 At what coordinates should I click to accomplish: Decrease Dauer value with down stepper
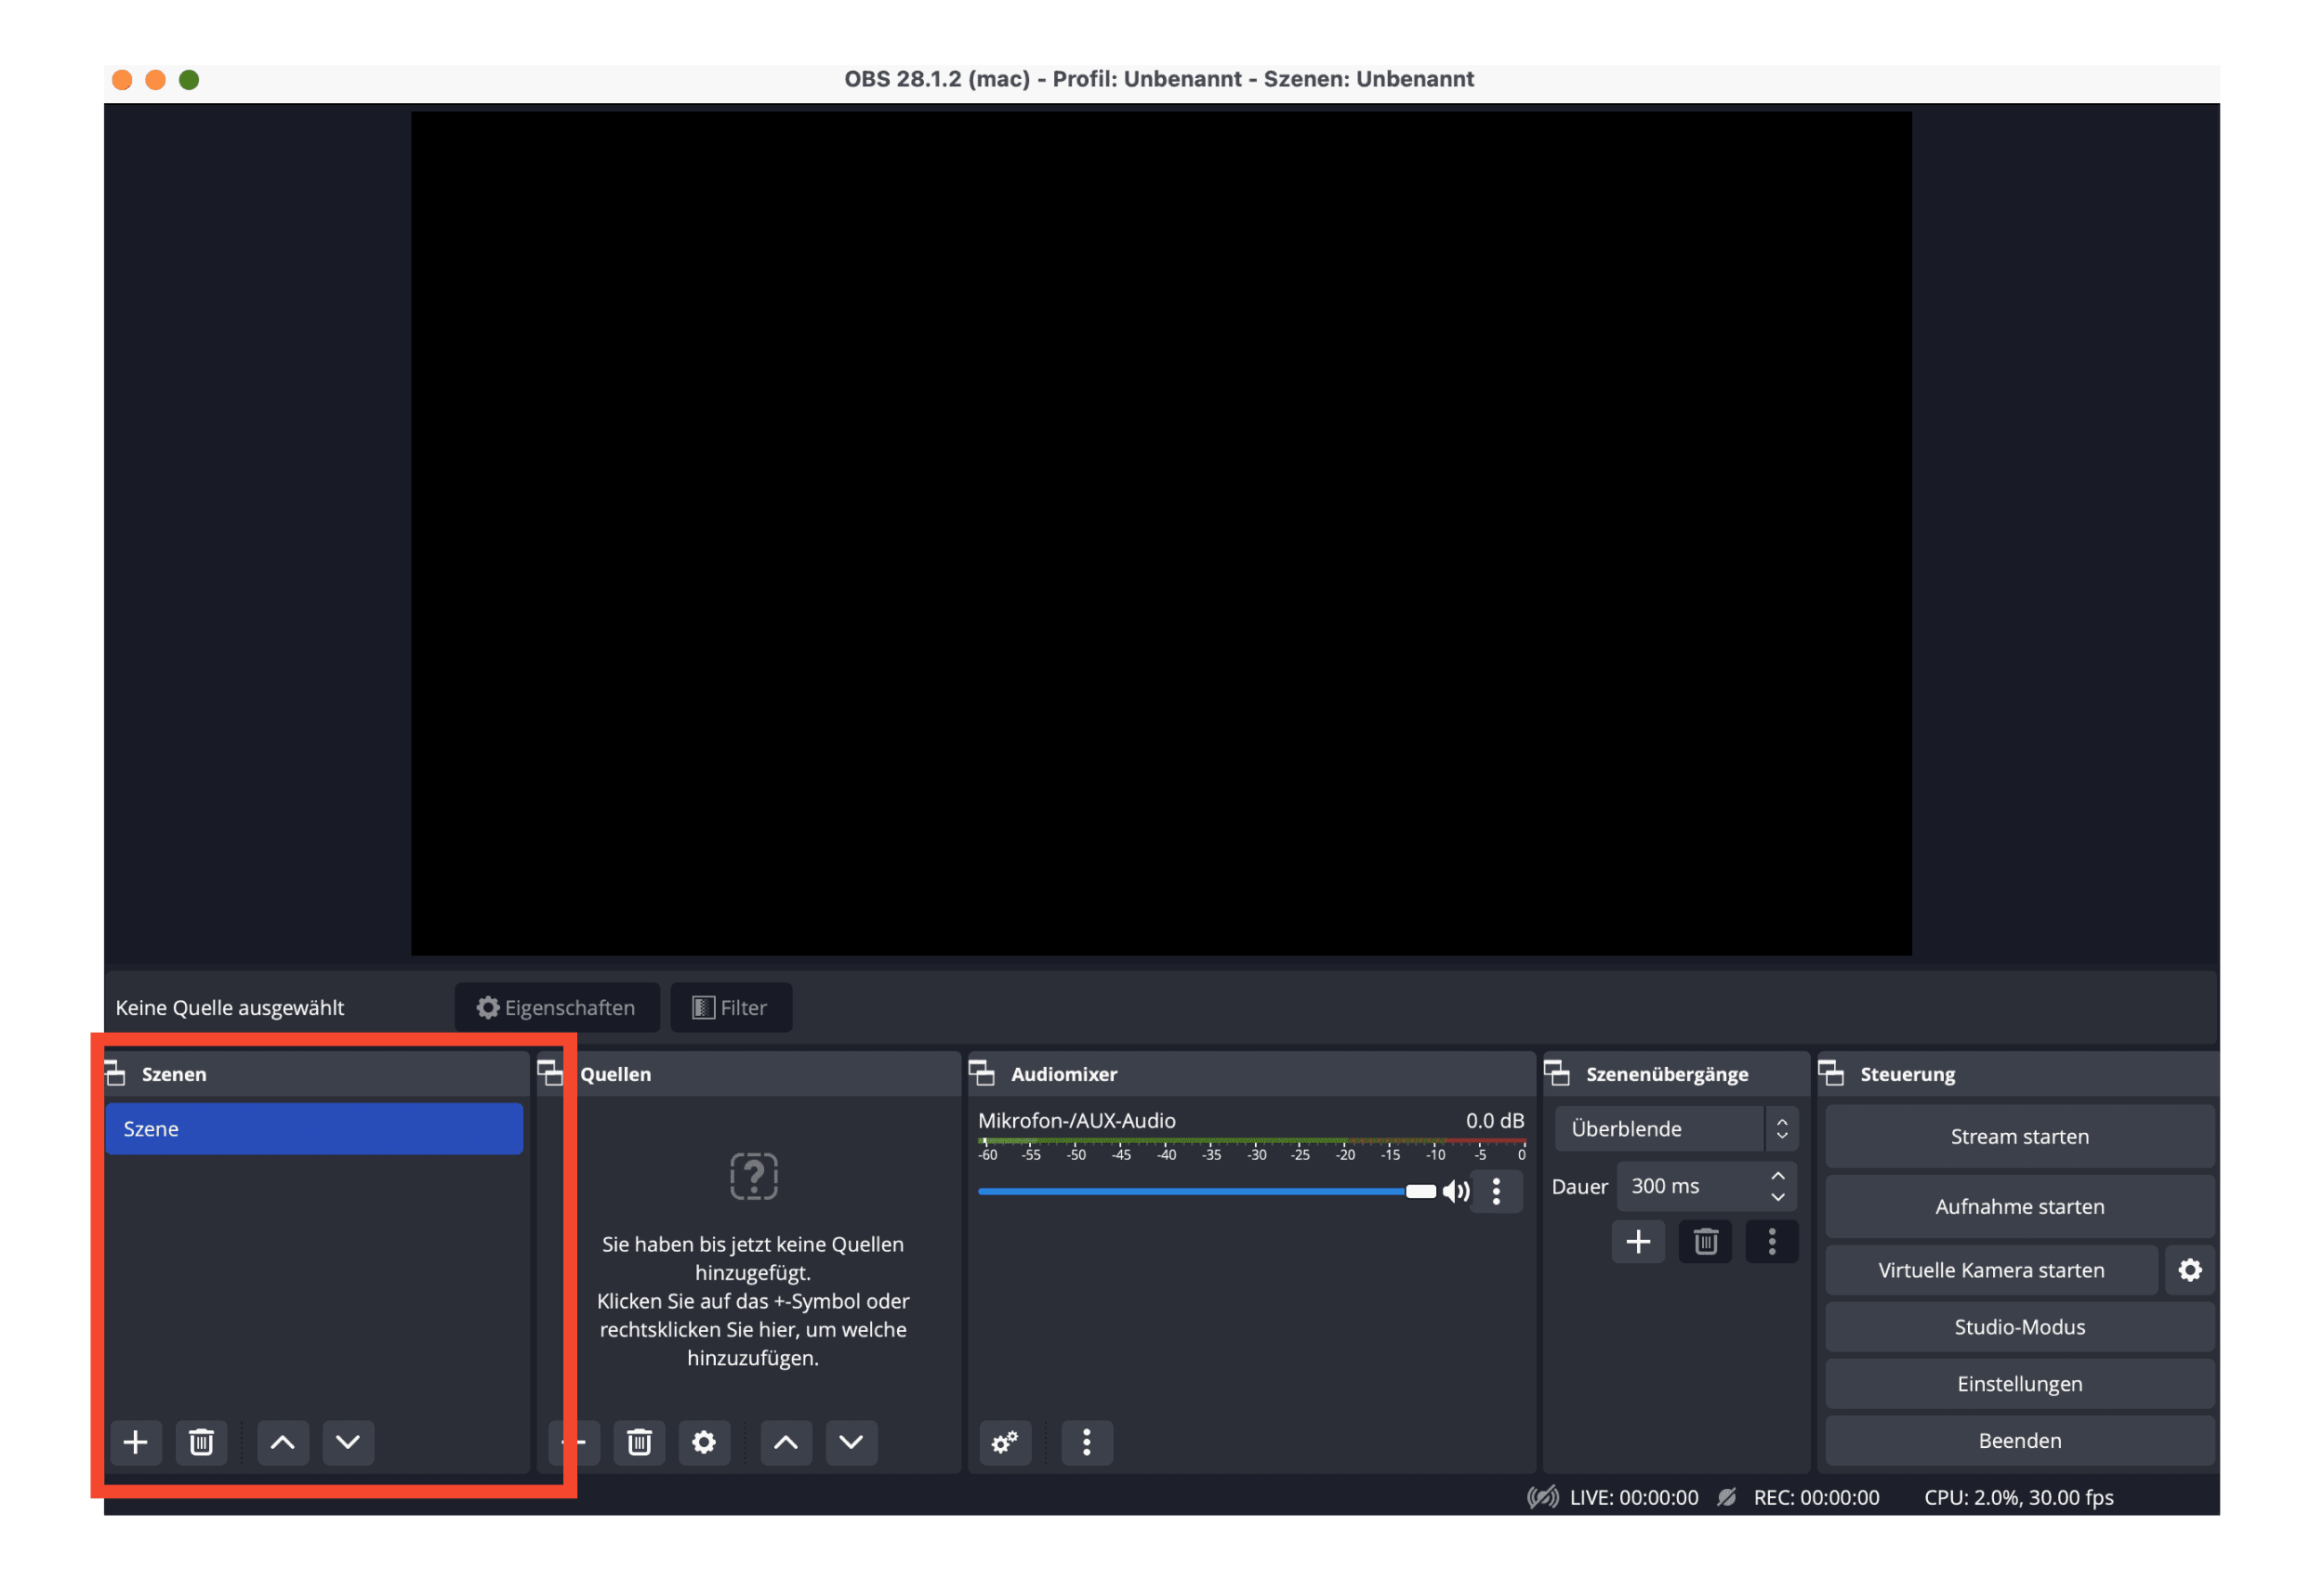pos(1778,1197)
